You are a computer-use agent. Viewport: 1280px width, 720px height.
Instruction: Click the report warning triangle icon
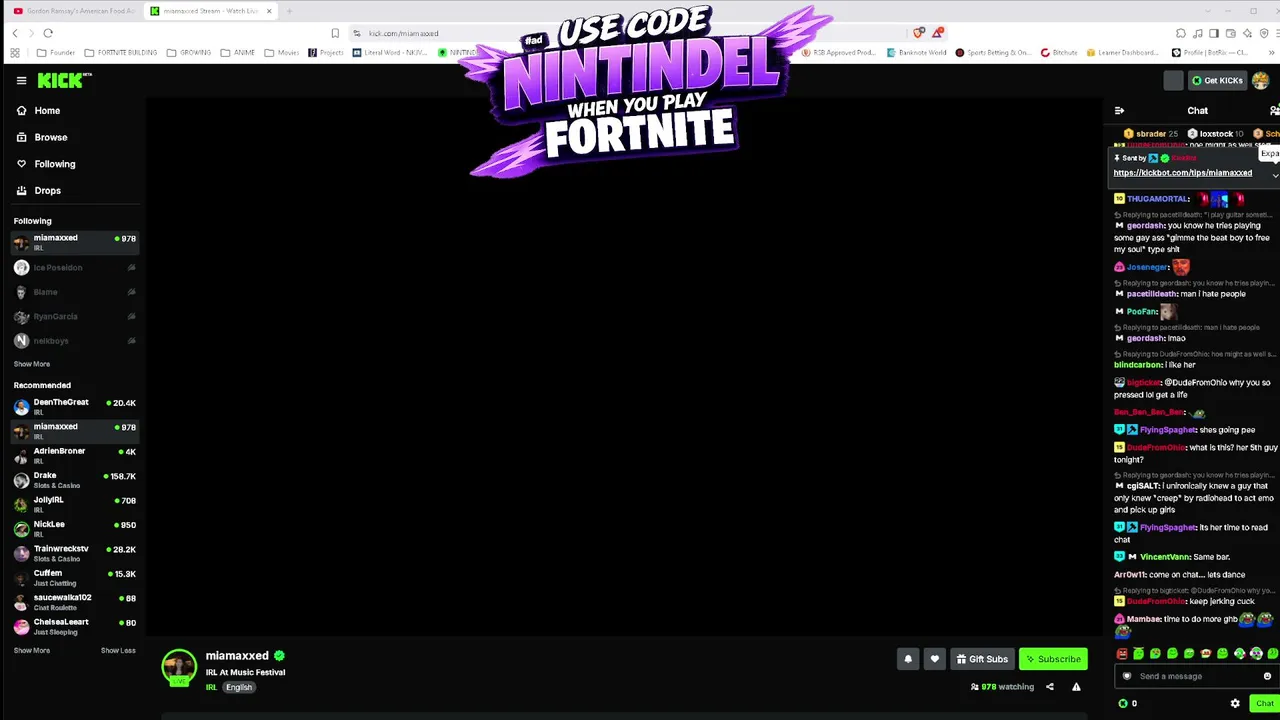1076,687
